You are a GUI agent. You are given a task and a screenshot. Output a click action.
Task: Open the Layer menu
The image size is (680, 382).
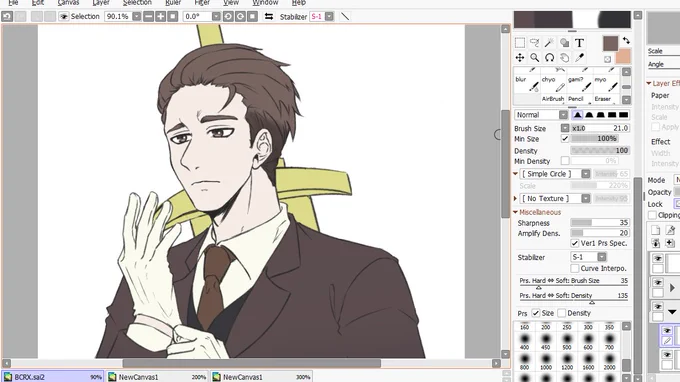[x=101, y=3]
